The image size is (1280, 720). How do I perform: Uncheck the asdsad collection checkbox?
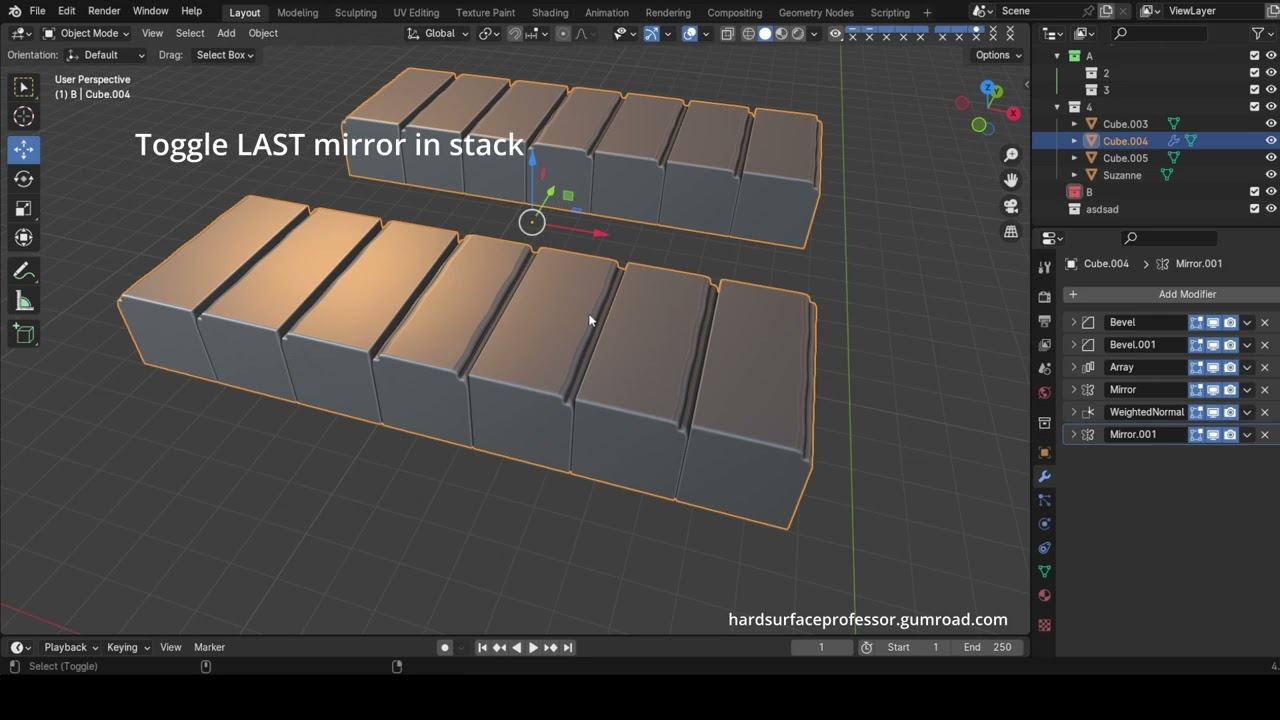coord(1254,209)
